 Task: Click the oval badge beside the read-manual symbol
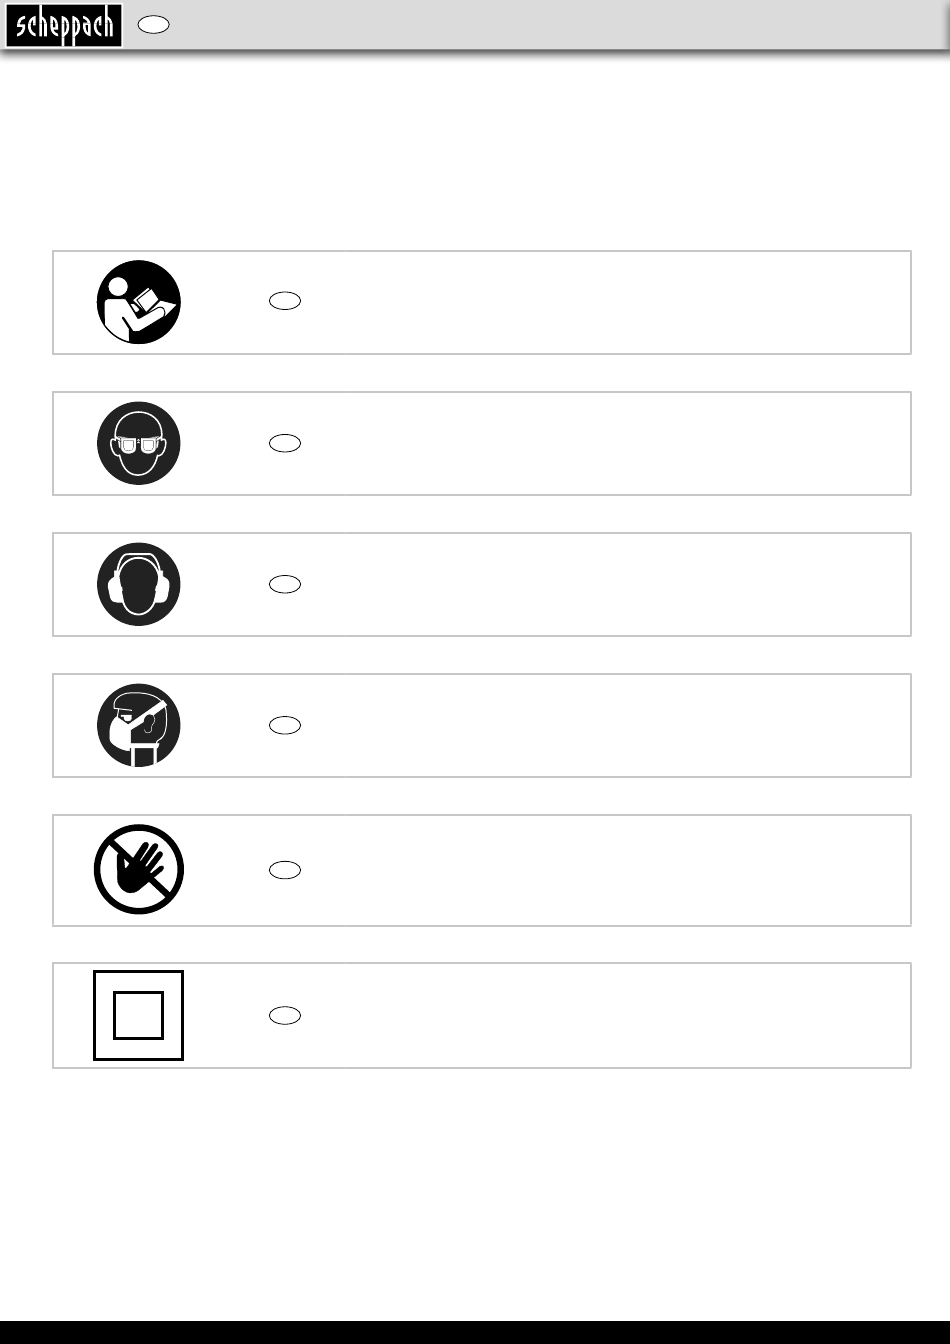[285, 301]
